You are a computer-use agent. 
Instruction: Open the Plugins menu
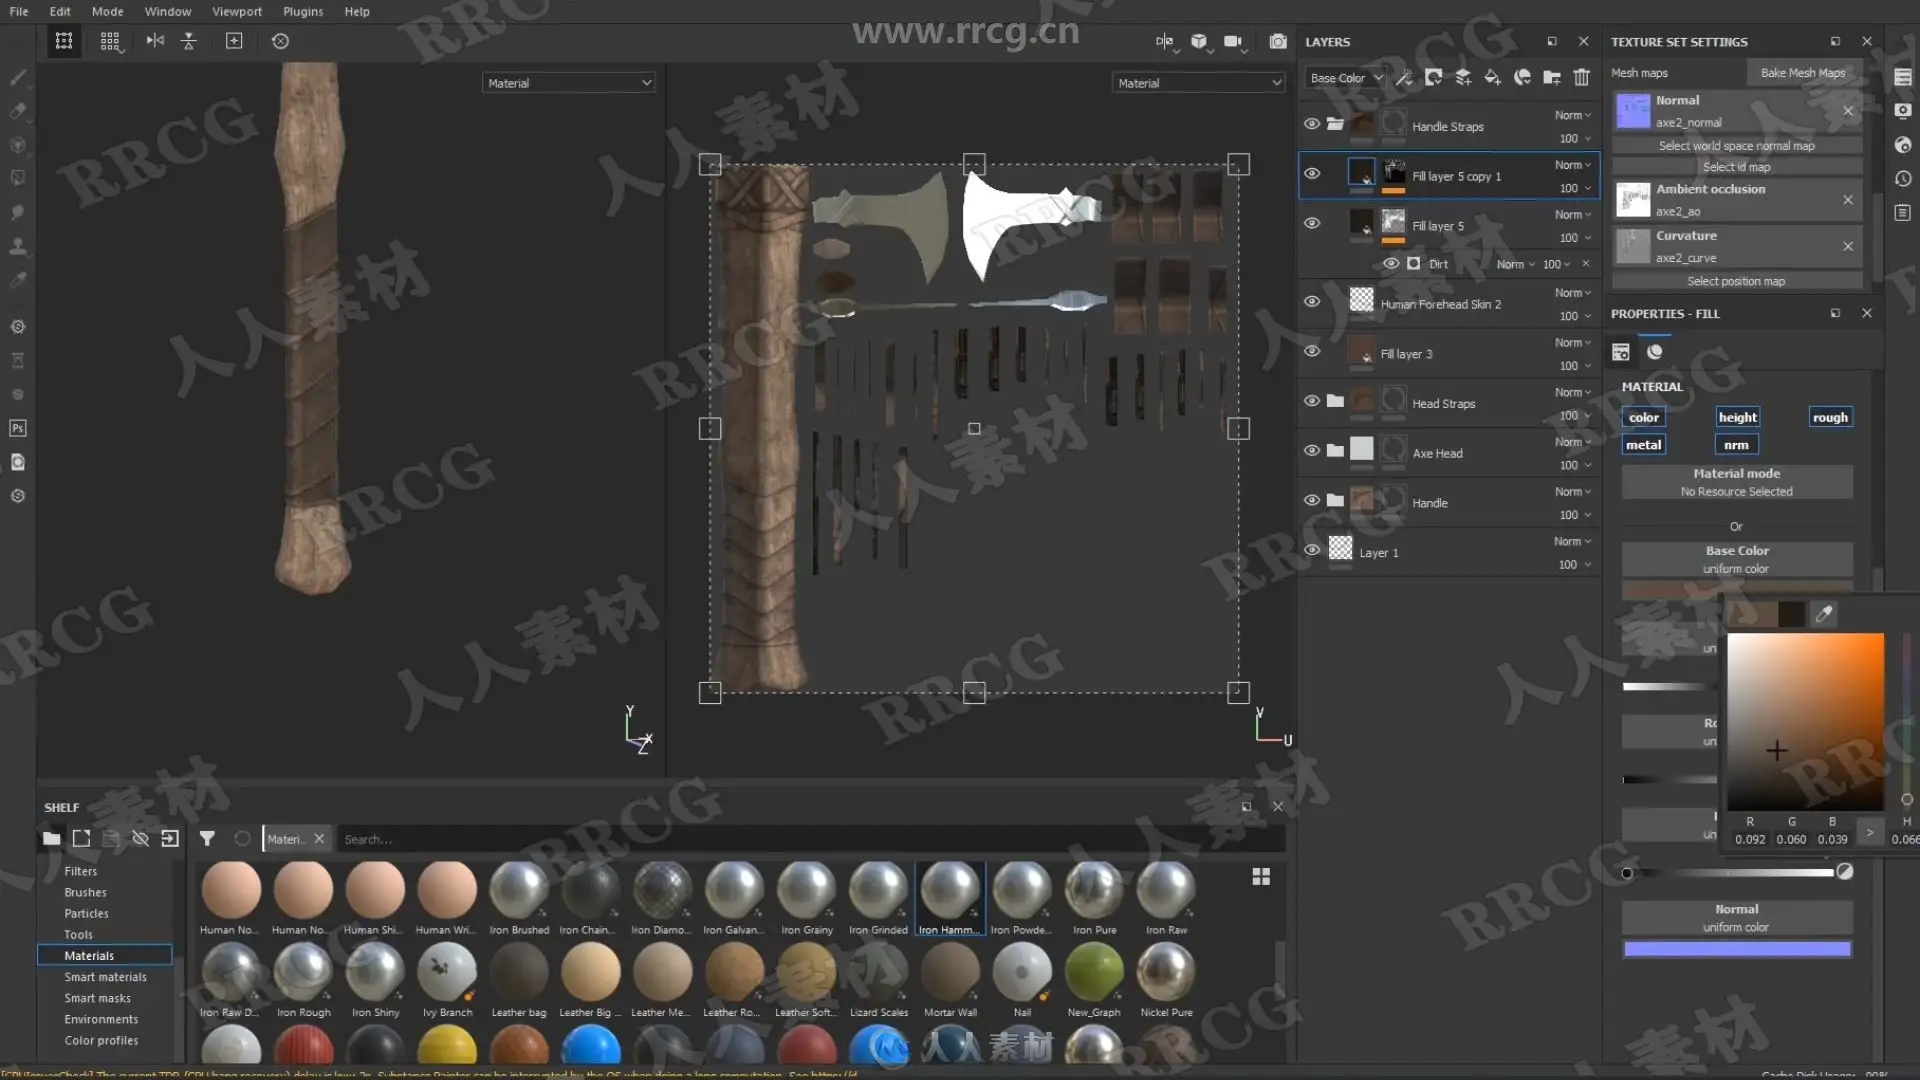pyautogui.click(x=302, y=11)
